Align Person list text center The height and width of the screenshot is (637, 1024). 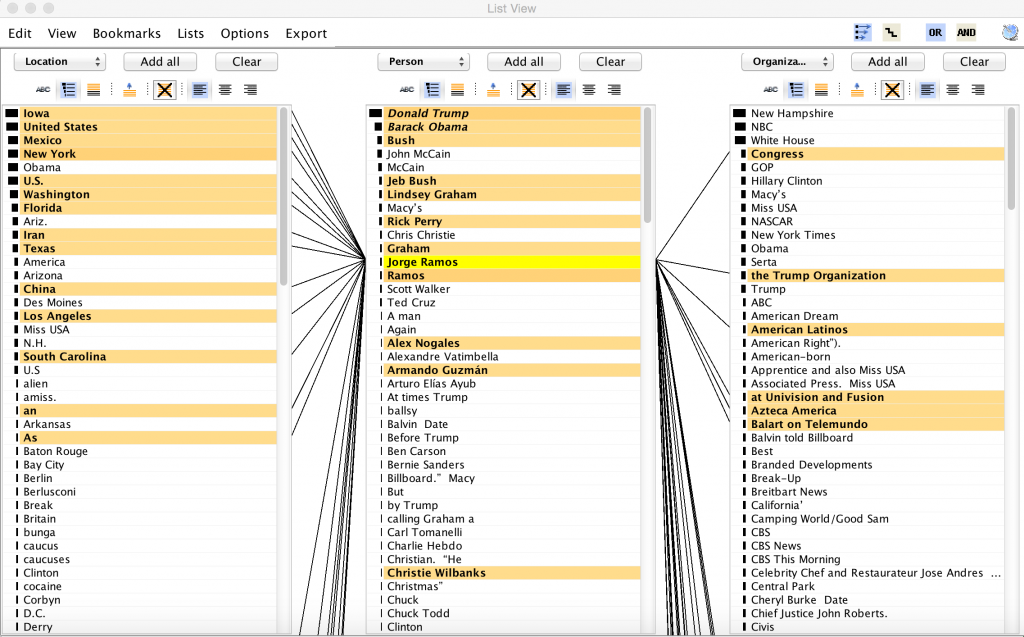[589, 90]
